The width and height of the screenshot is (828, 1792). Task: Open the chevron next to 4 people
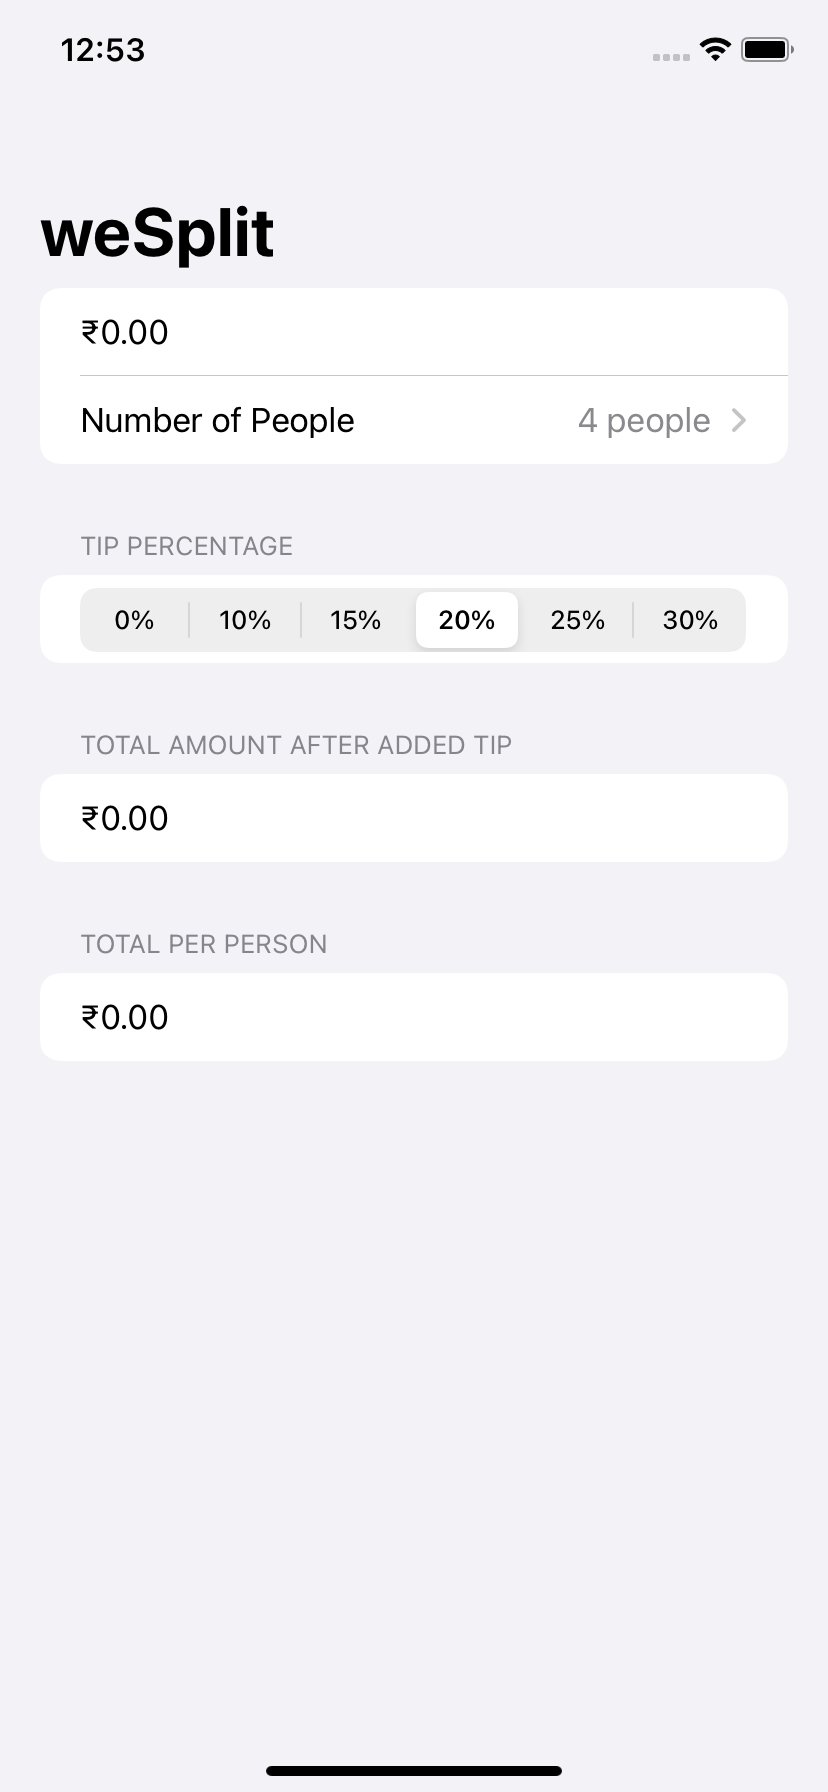coord(739,420)
